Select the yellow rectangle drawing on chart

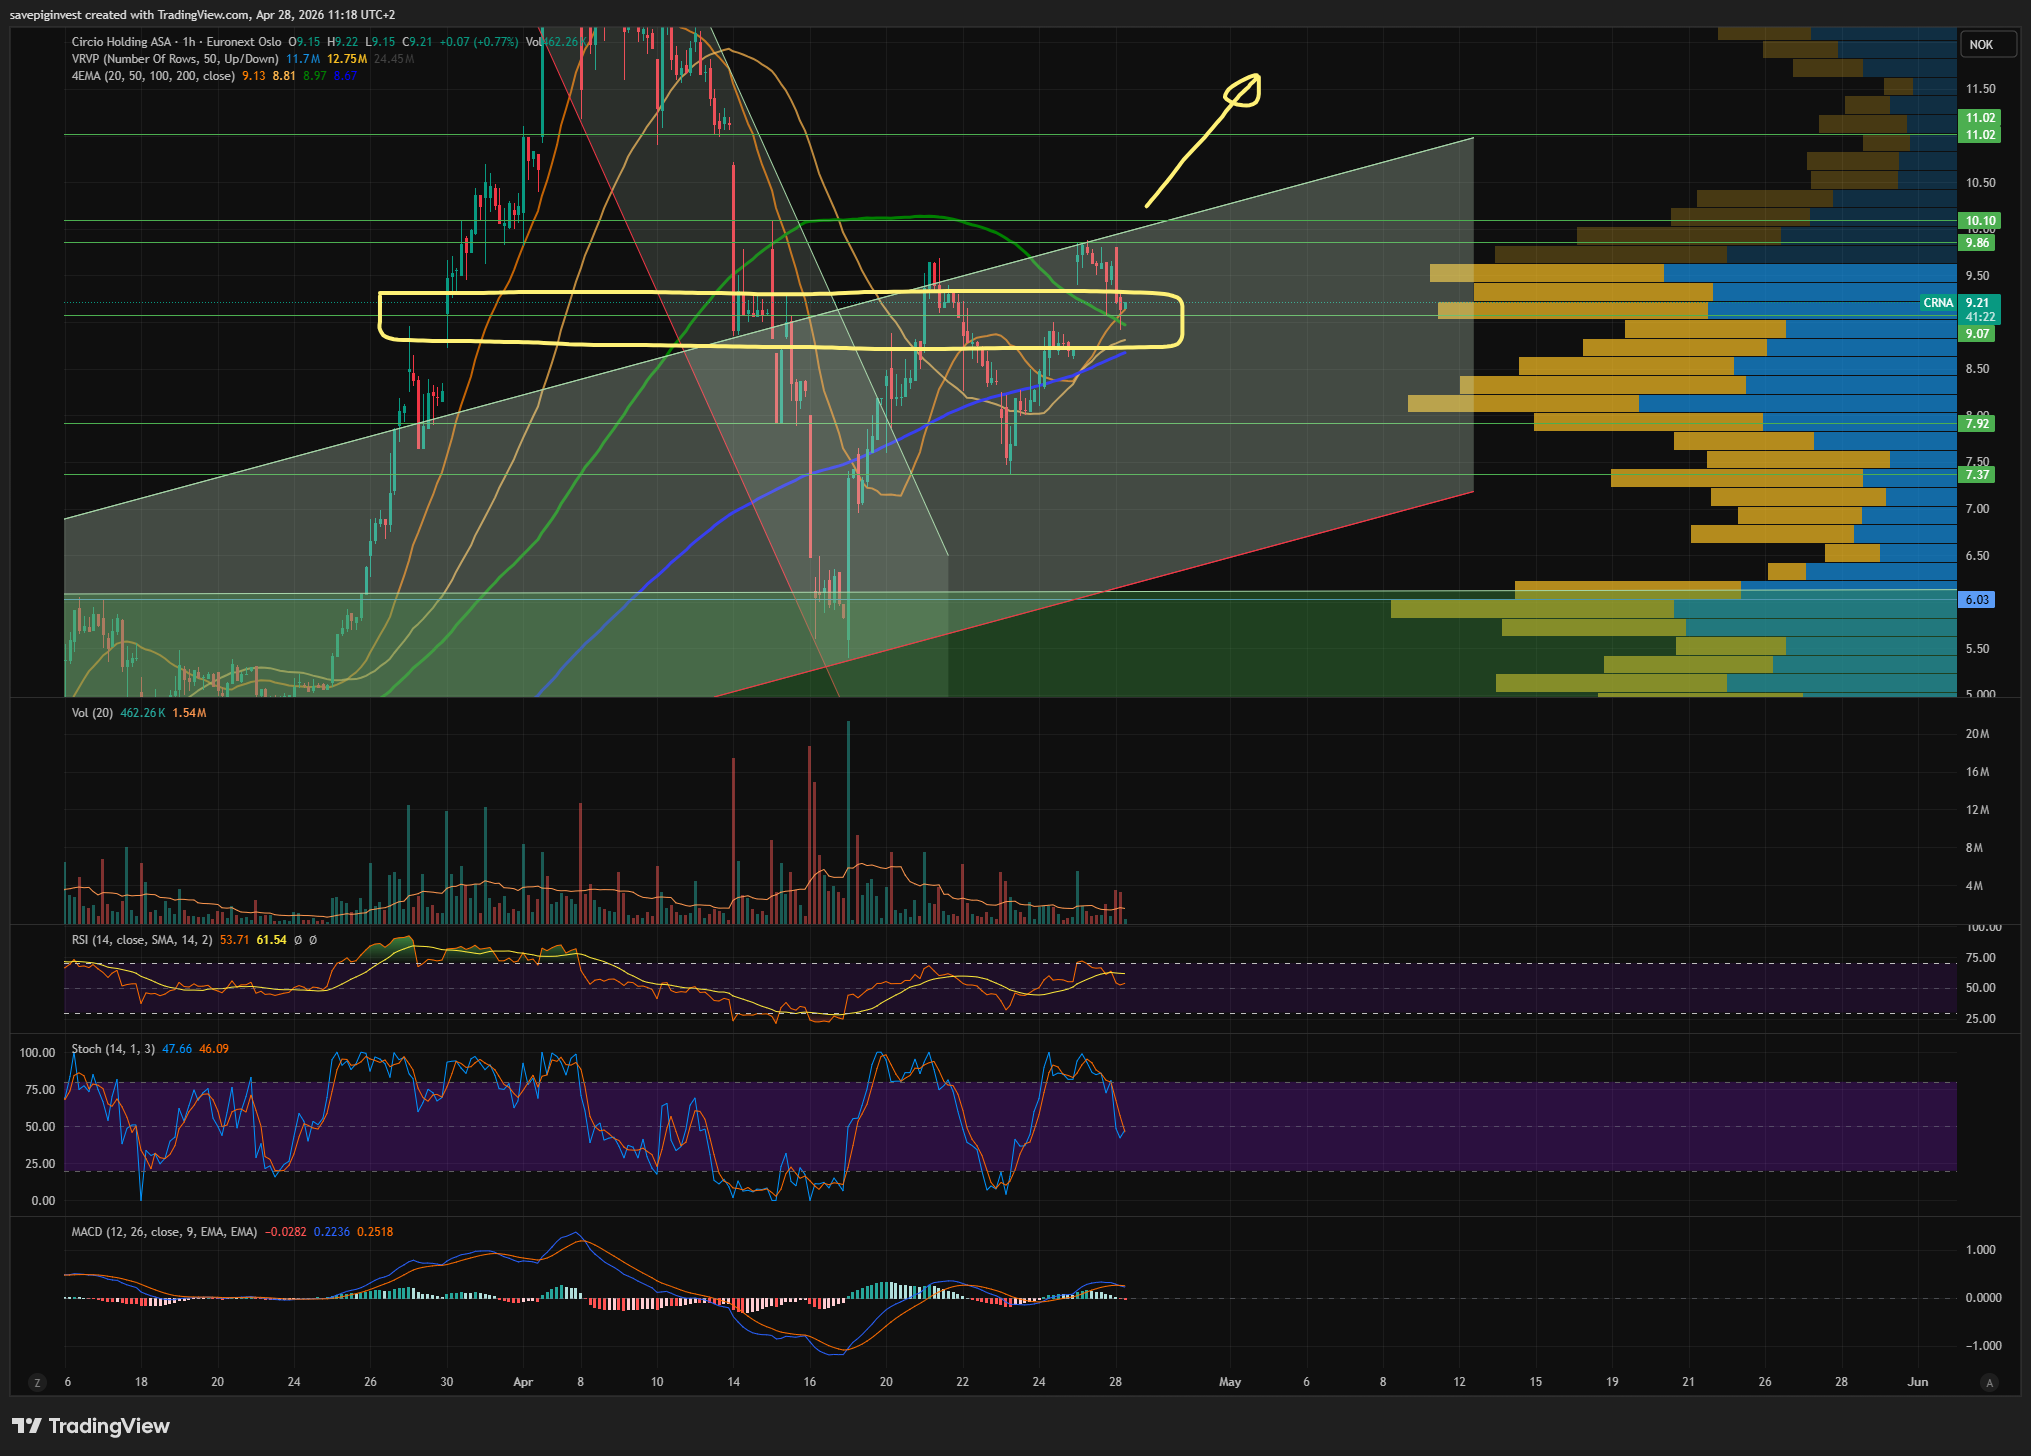pyautogui.click(x=780, y=294)
